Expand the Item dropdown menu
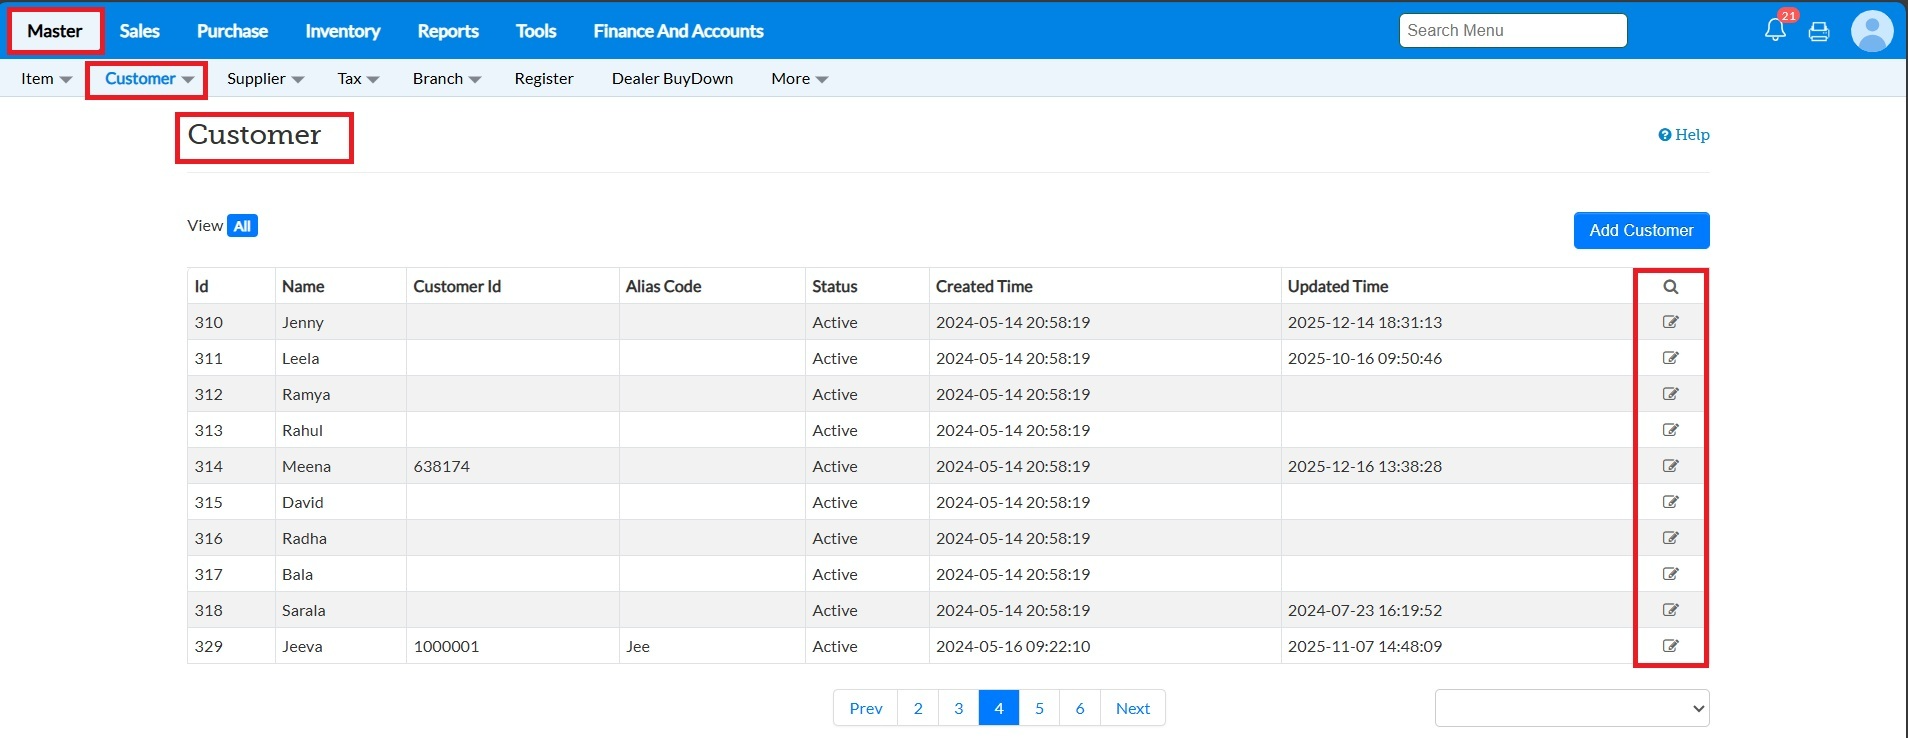This screenshot has width=1908, height=738. pyautogui.click(x=46, y=79)
